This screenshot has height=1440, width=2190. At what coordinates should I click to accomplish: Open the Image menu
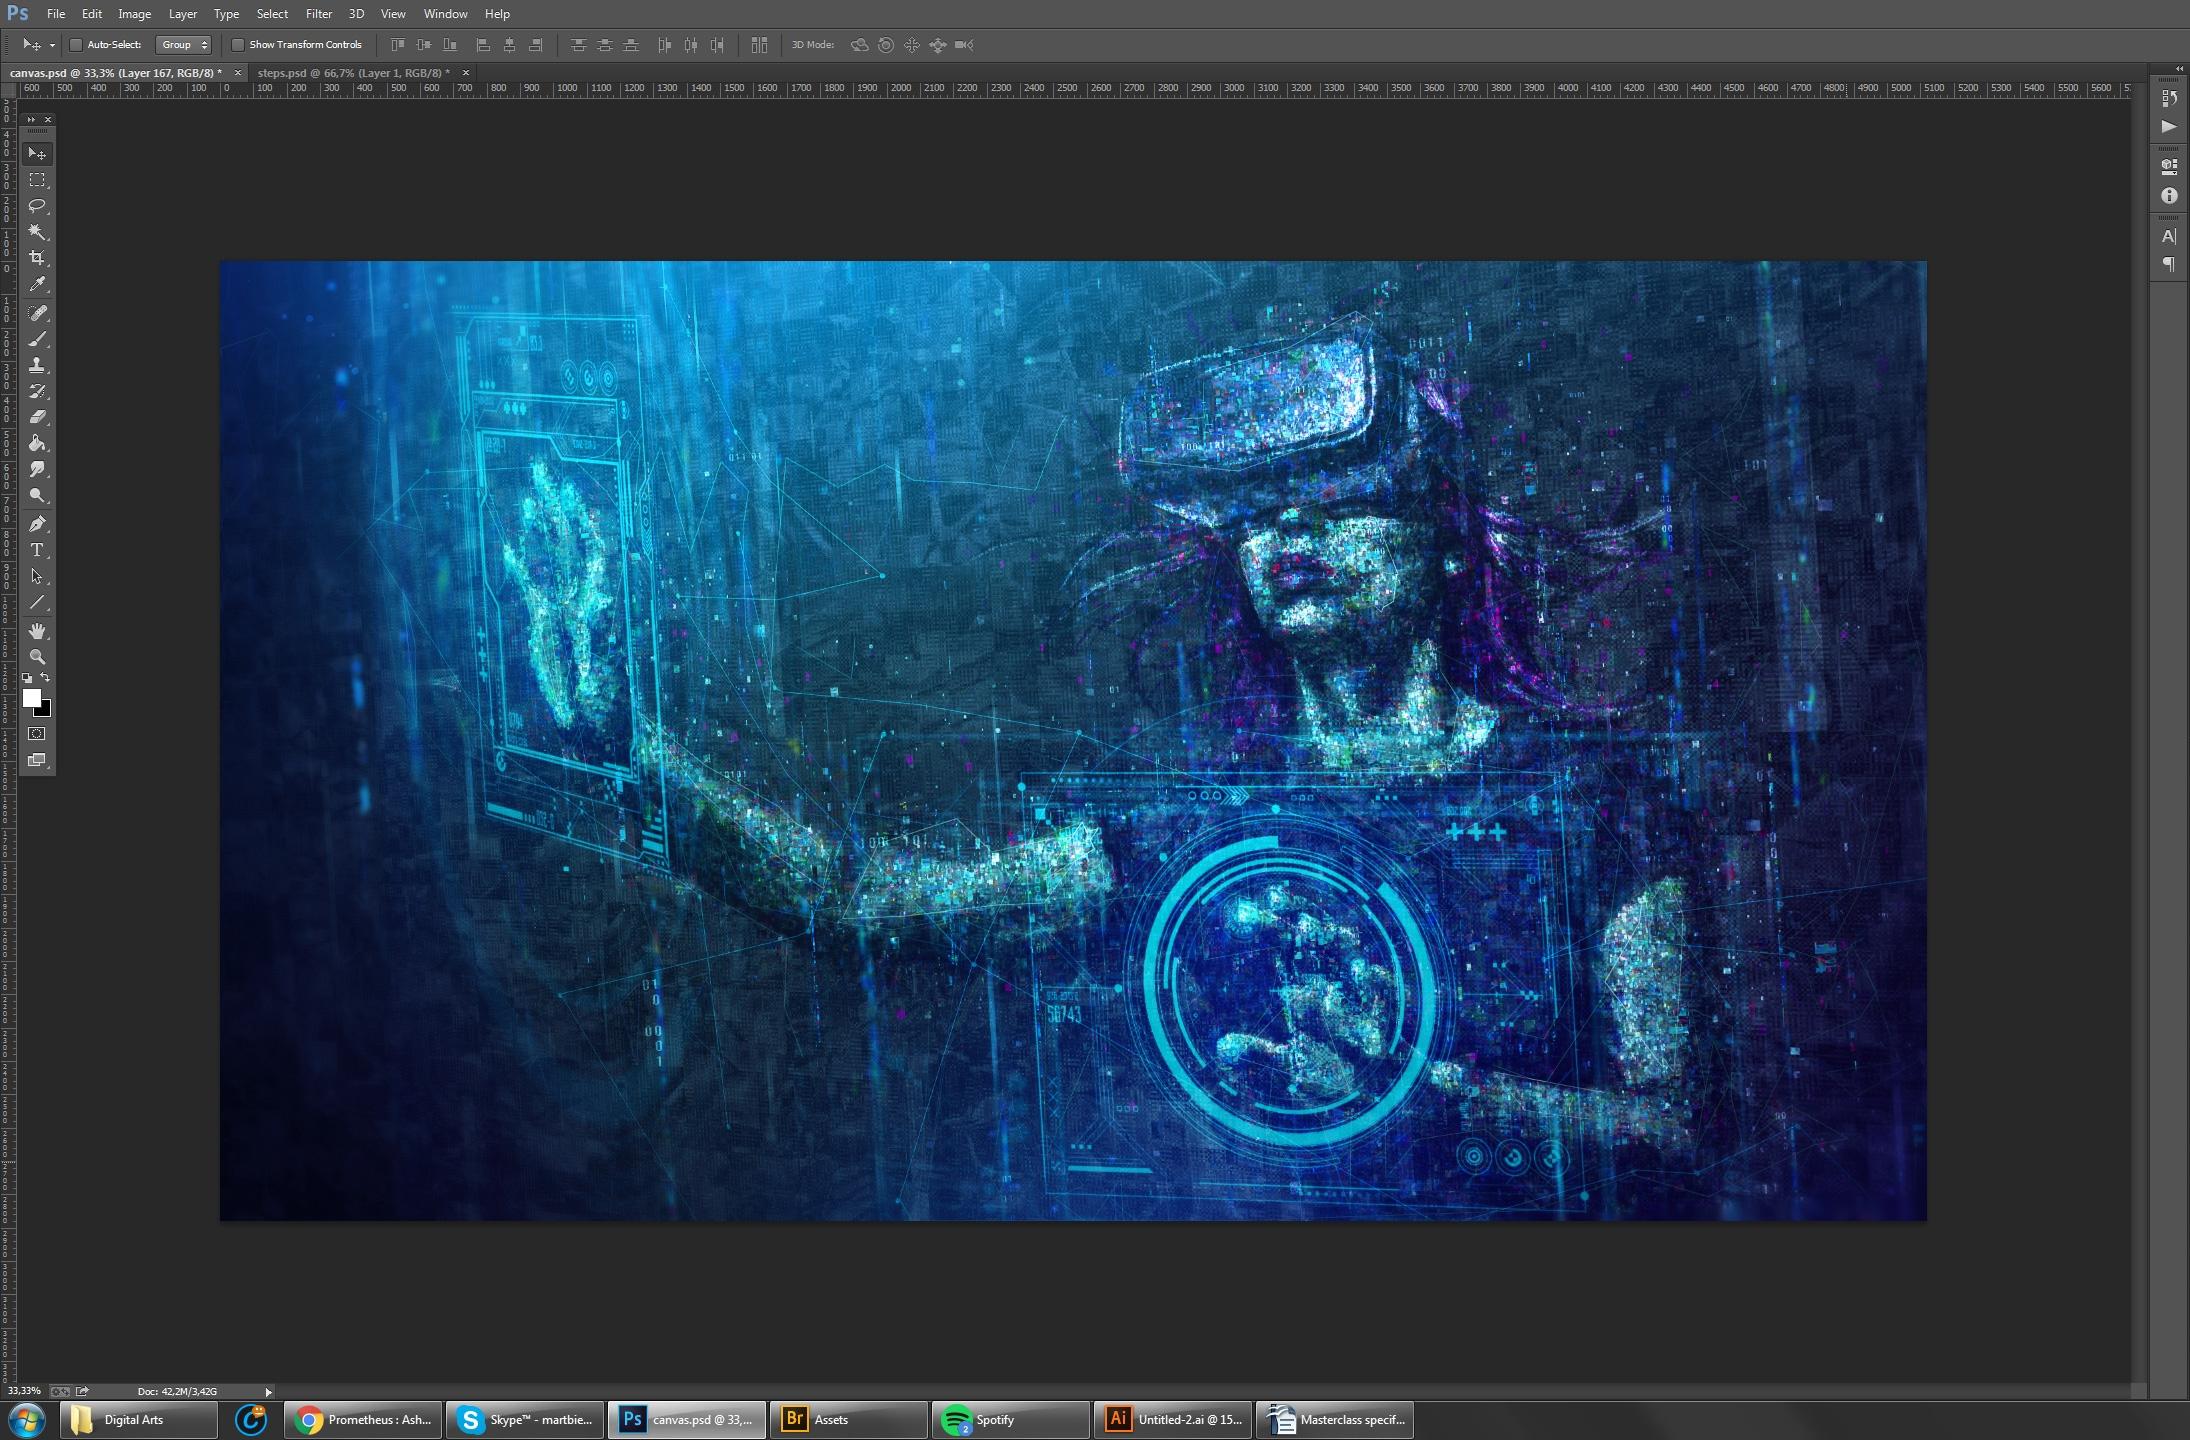134,14
